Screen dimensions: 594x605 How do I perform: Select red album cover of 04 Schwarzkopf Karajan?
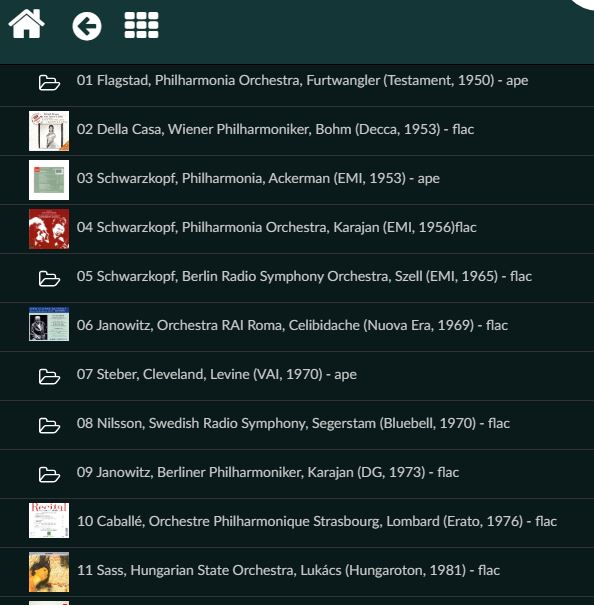point(49,229)
